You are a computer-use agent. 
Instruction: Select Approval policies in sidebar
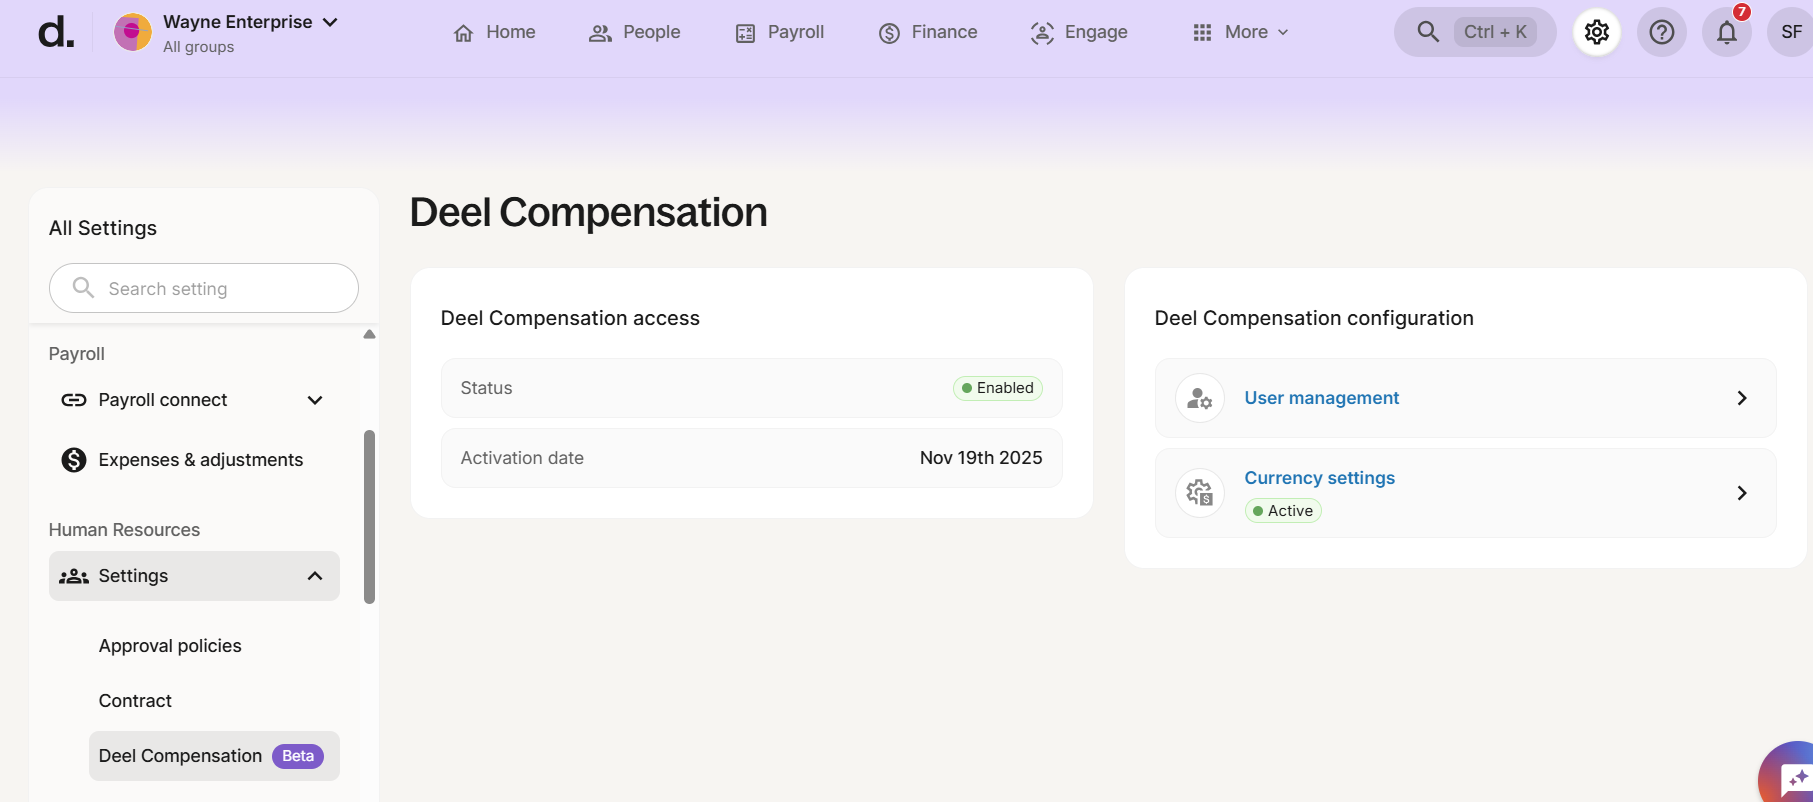coord(170,646)
